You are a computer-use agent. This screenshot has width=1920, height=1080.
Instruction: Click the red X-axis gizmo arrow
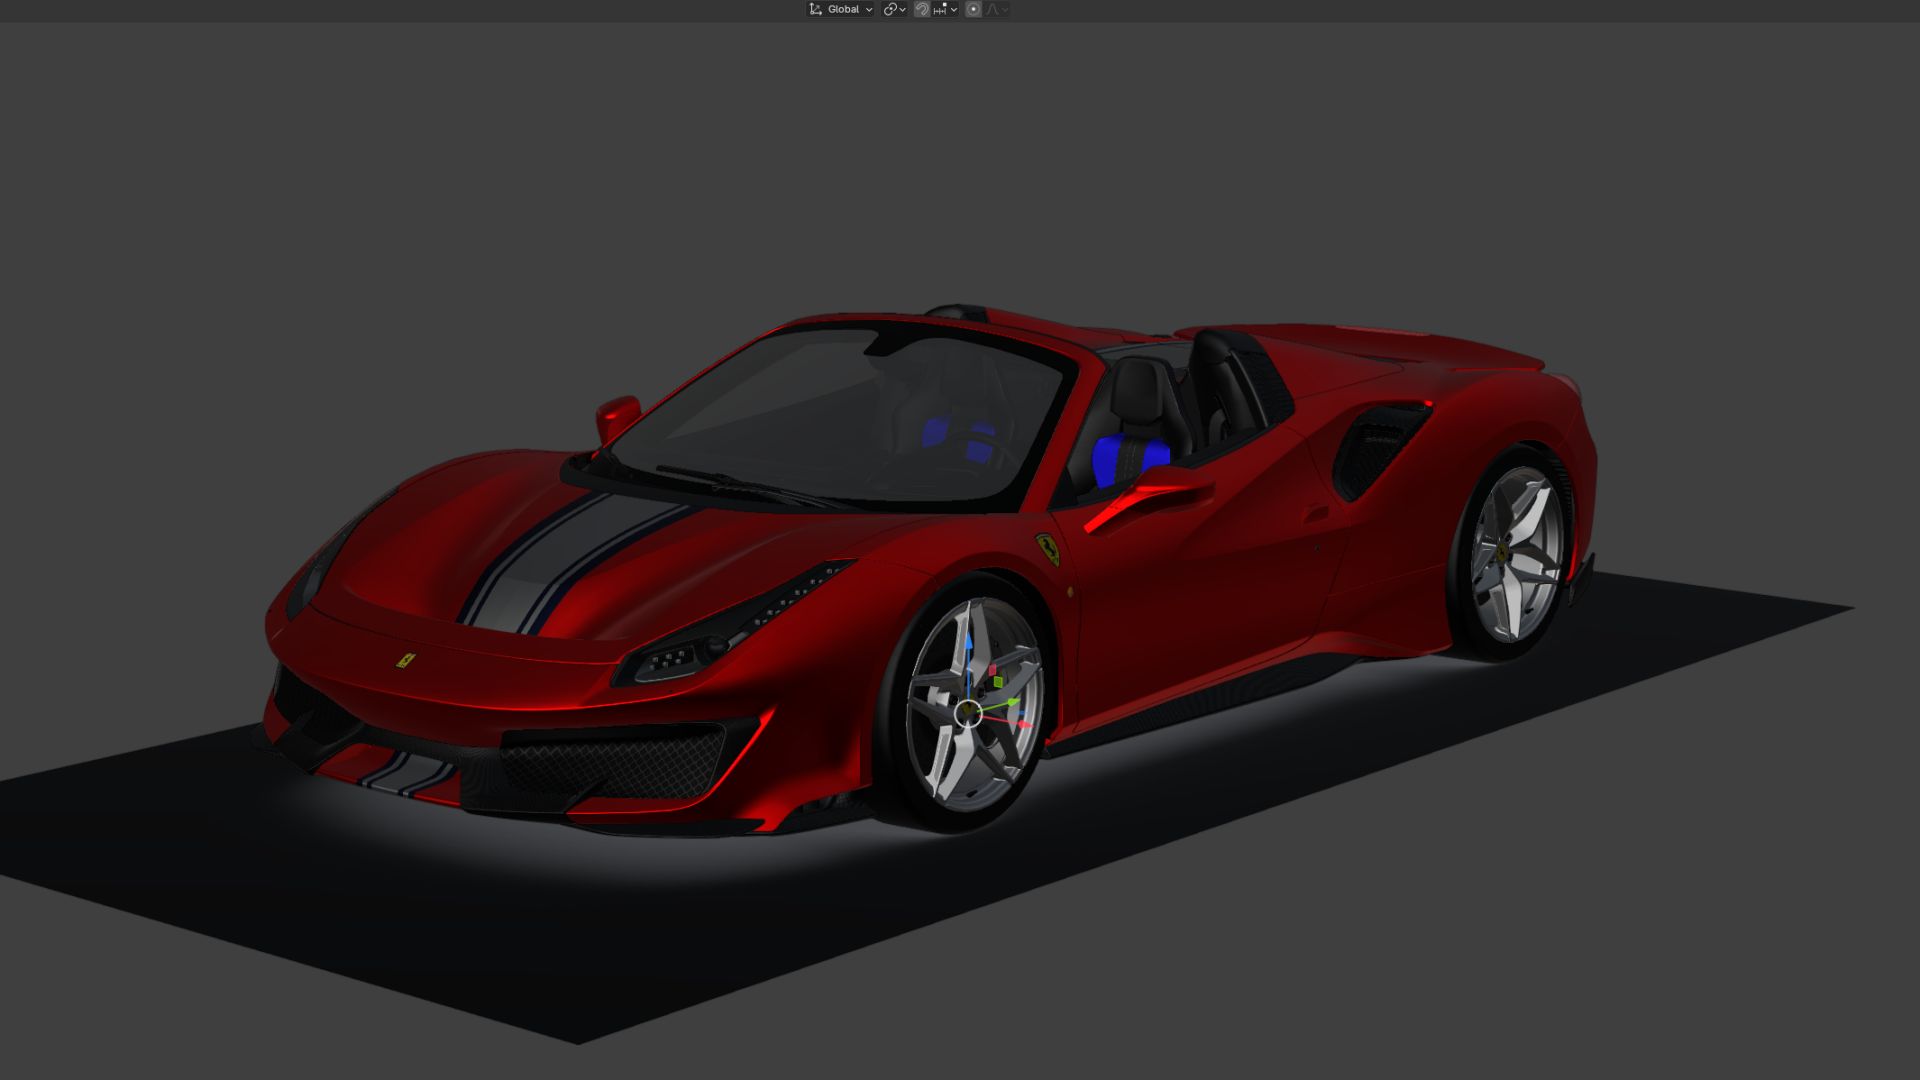[1022, 723]
